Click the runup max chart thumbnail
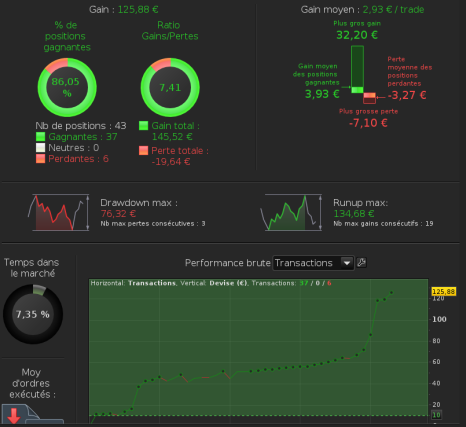466x427 pixels. 291,212
